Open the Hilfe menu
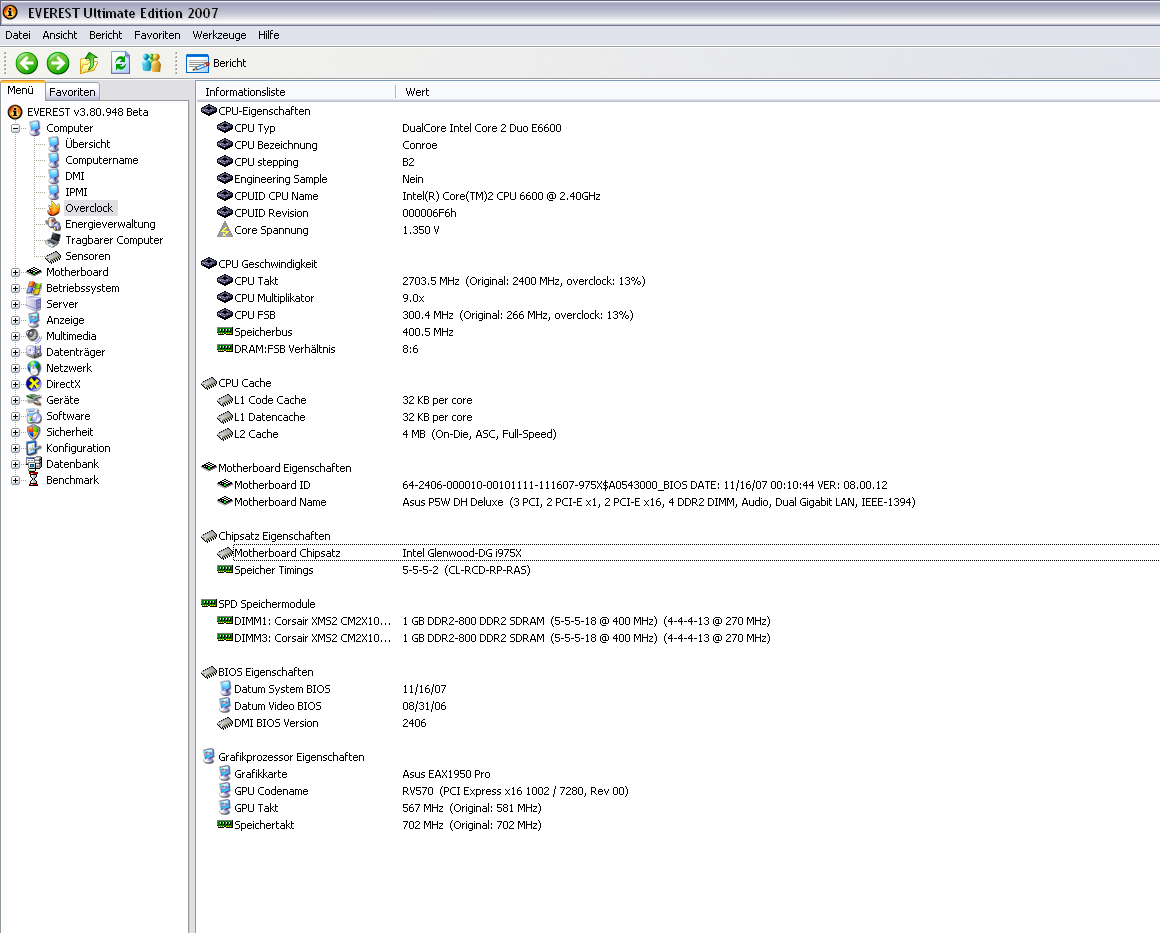 pos(269,35)
